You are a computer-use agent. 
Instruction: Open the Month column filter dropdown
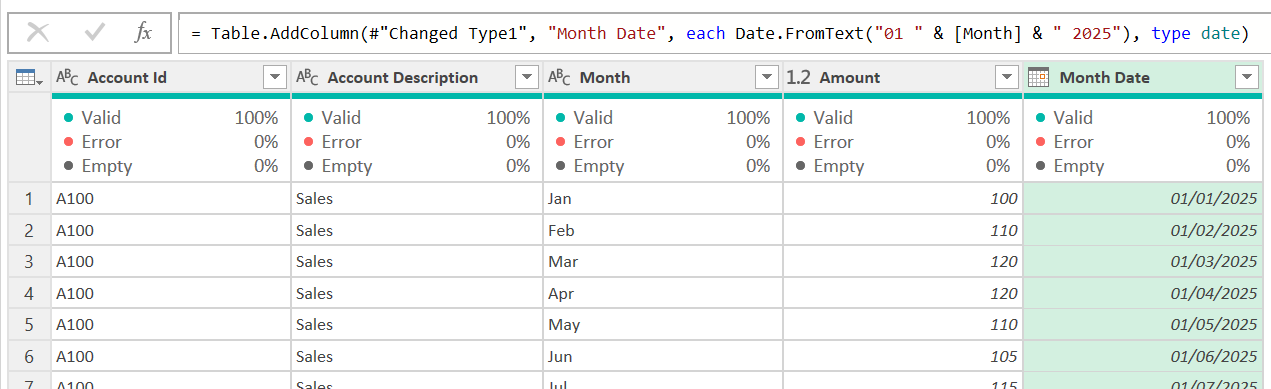(x=767, y=77)
